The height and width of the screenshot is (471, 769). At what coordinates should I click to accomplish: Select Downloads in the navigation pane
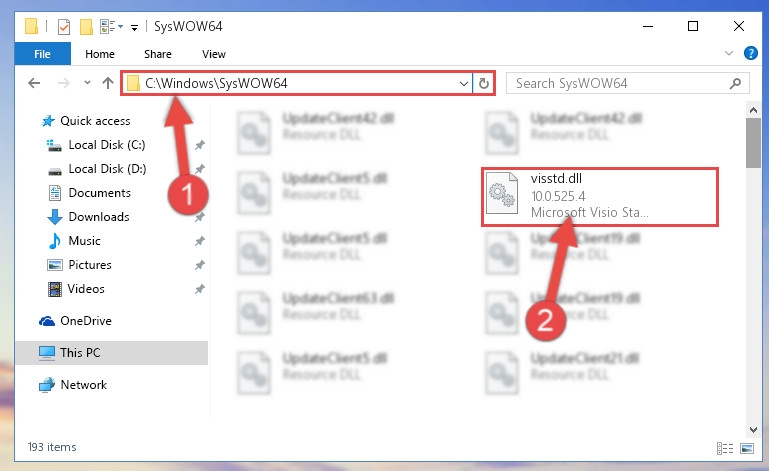tap(99, 217)
